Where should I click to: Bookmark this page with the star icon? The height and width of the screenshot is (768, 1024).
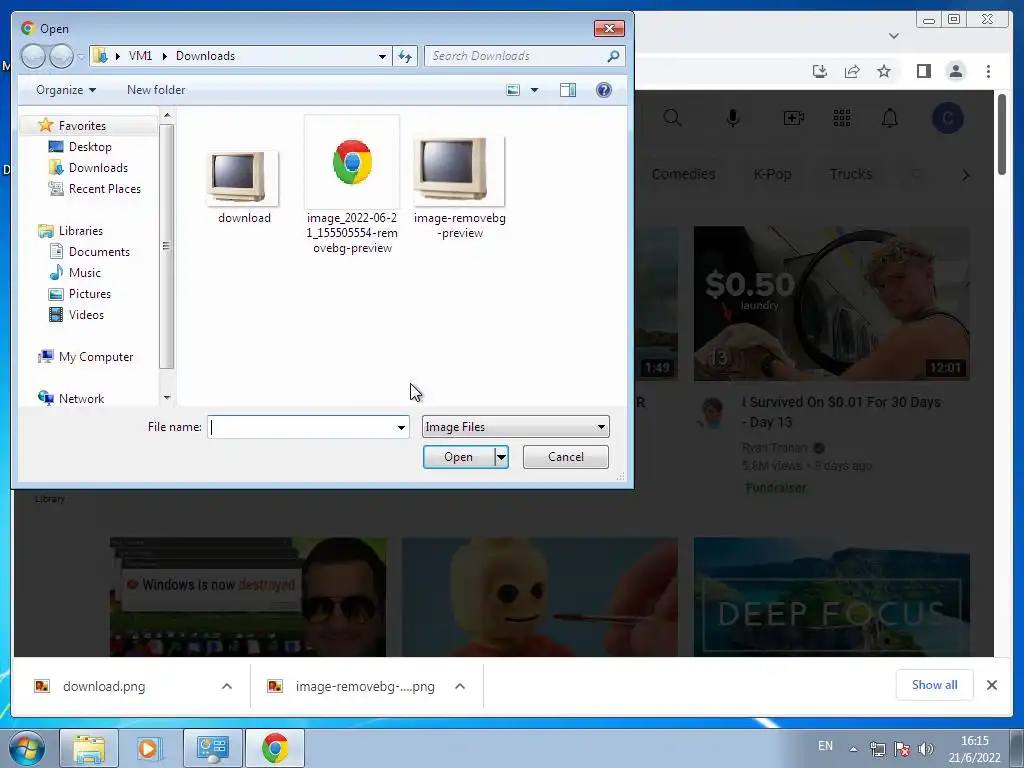point(884,71)
